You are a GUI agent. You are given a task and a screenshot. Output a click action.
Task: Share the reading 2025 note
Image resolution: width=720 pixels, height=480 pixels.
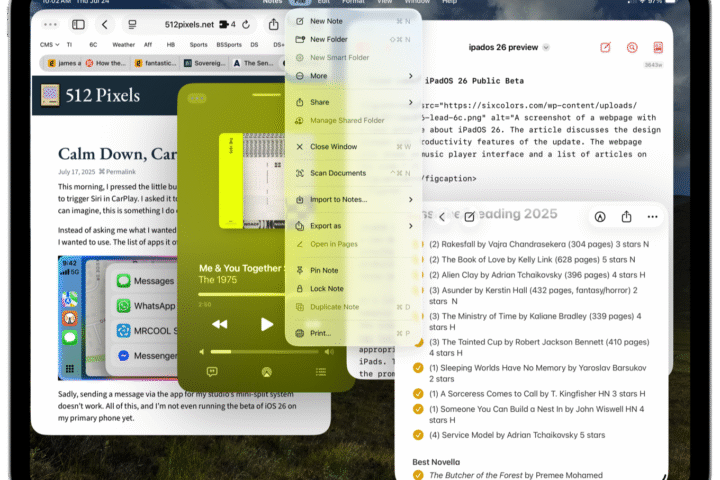click(x=626, y=216)
